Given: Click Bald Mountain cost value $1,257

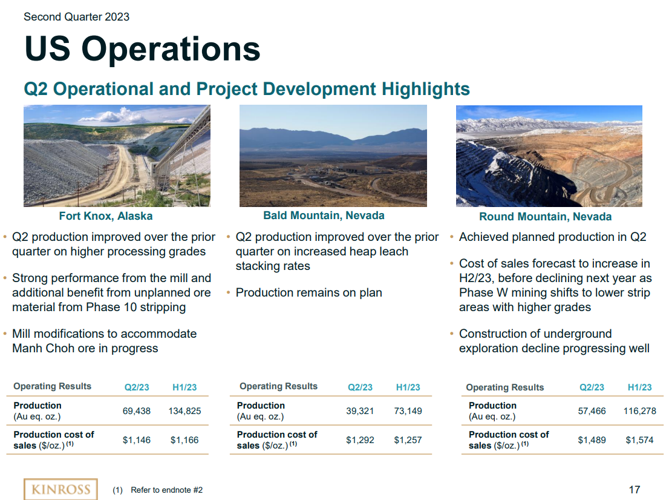Looking at the screenshot, I should (408, 440).
